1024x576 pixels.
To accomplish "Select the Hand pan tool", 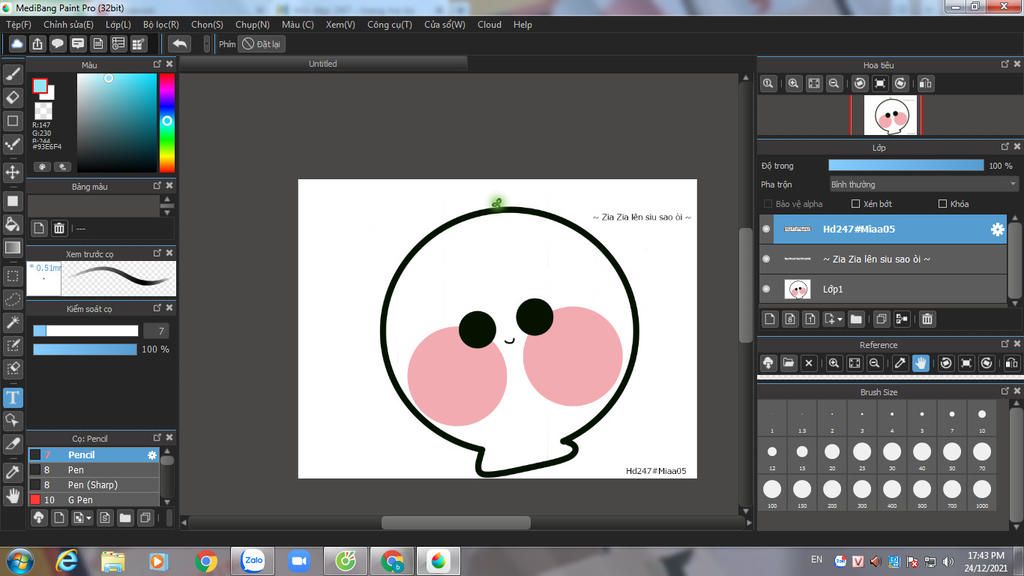I will (12, 496).
